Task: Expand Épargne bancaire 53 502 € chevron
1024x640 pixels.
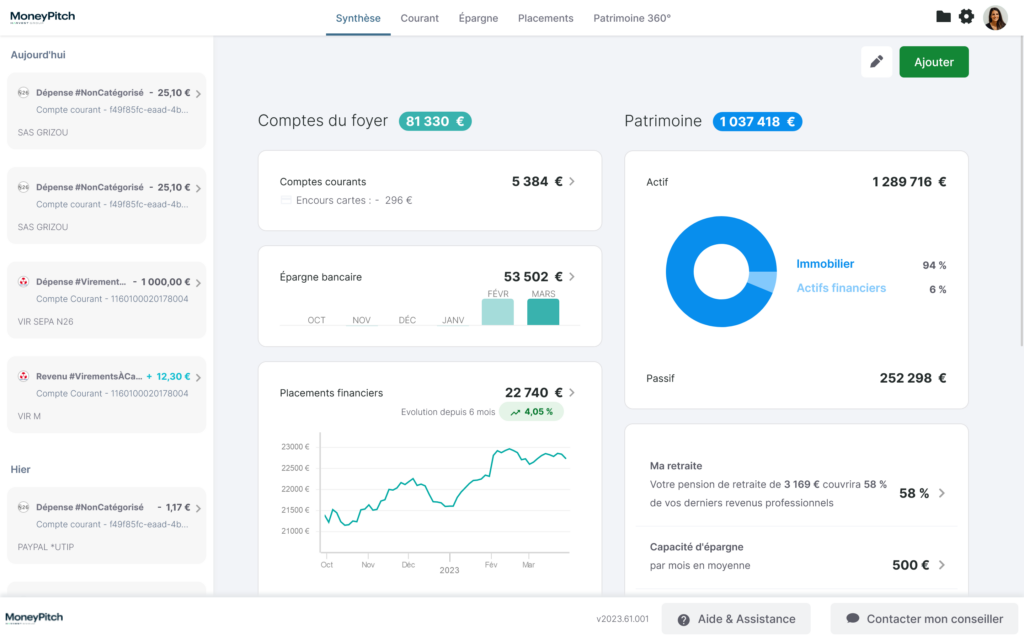Action: click(572, 277)
